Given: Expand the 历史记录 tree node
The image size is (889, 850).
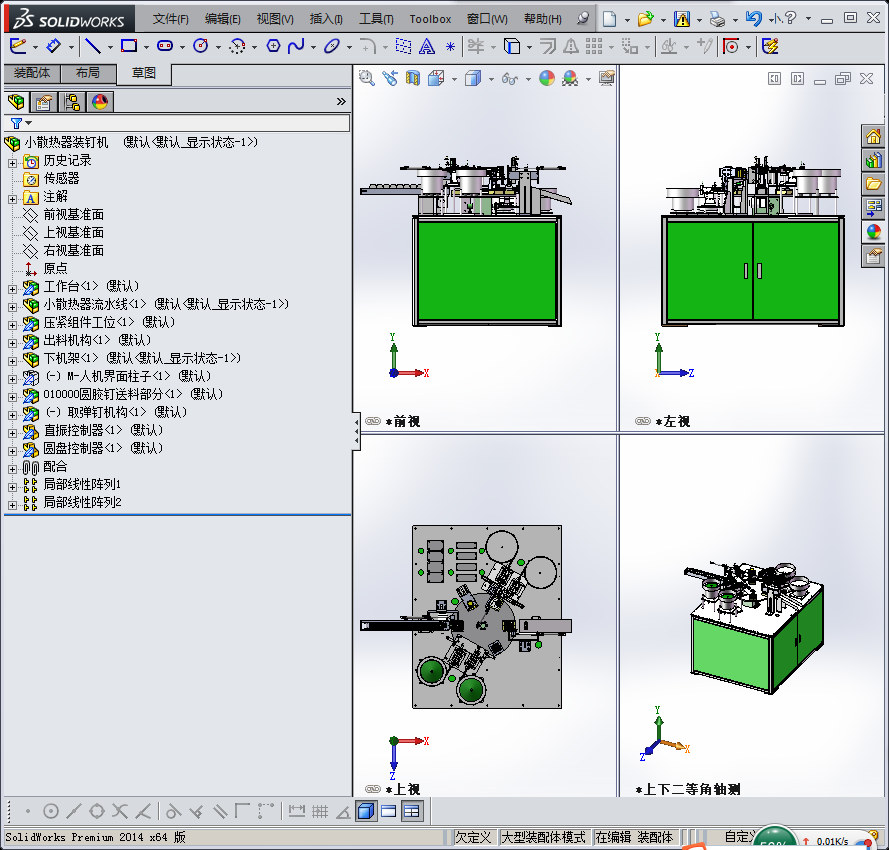Looking at the screenshot, I should pos(12,163).
